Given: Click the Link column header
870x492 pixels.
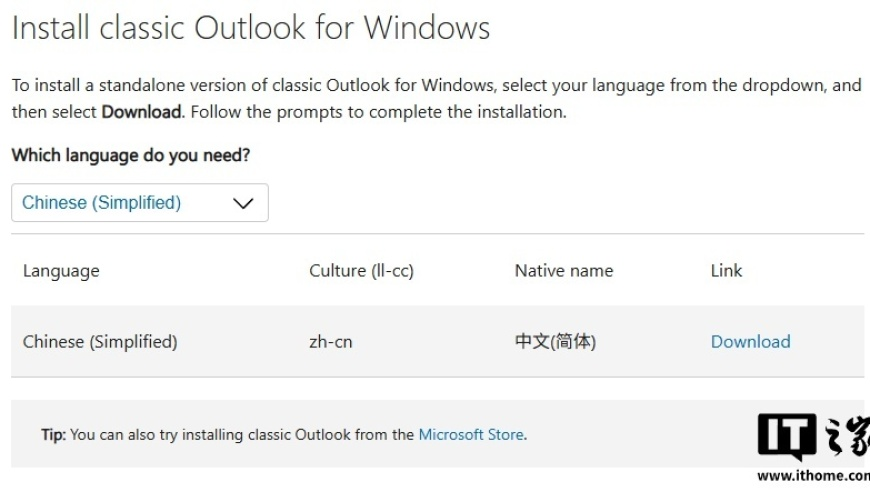Looking at the screenshot, I should pos(726,271).
